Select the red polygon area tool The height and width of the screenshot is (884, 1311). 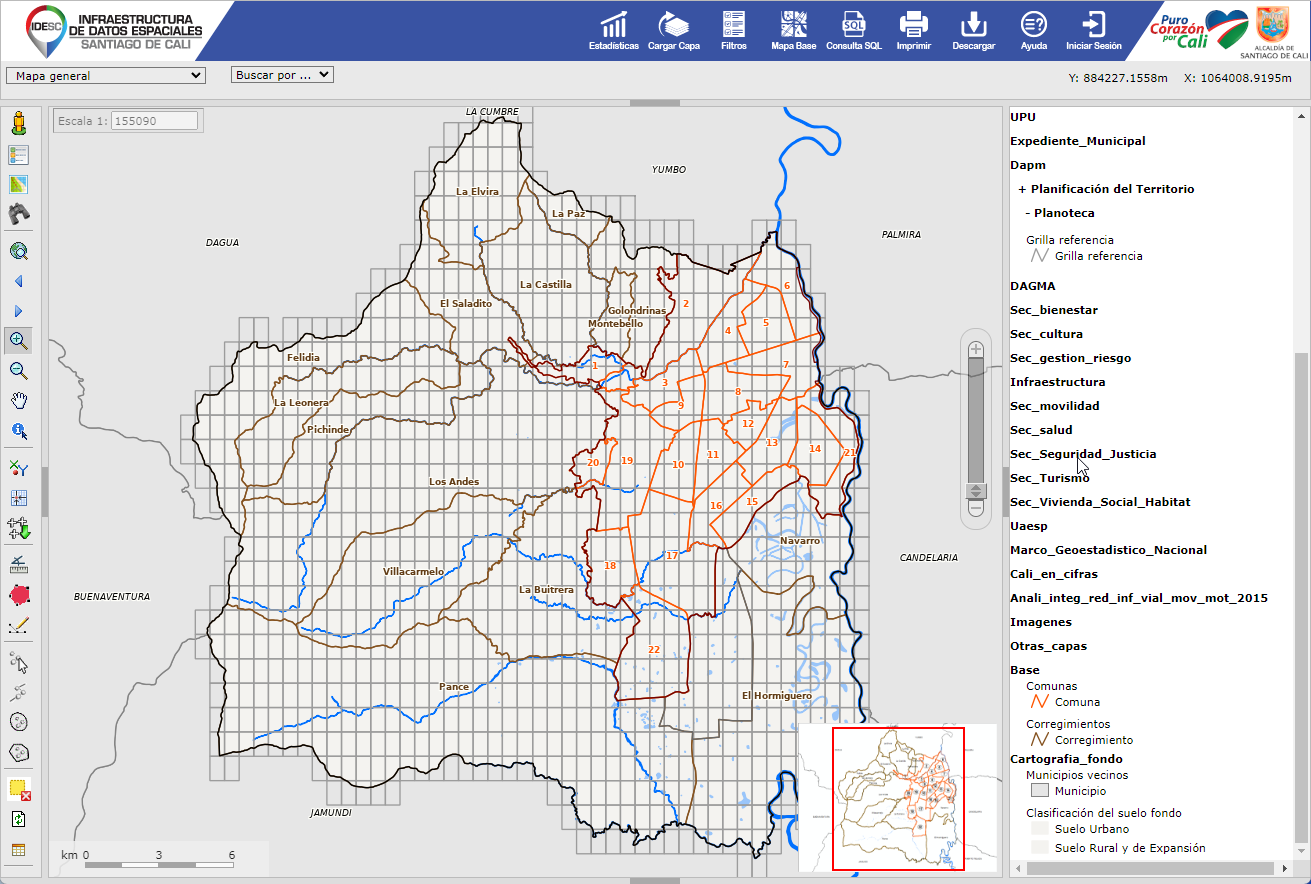pyautogui.click(x=18, y=596)
